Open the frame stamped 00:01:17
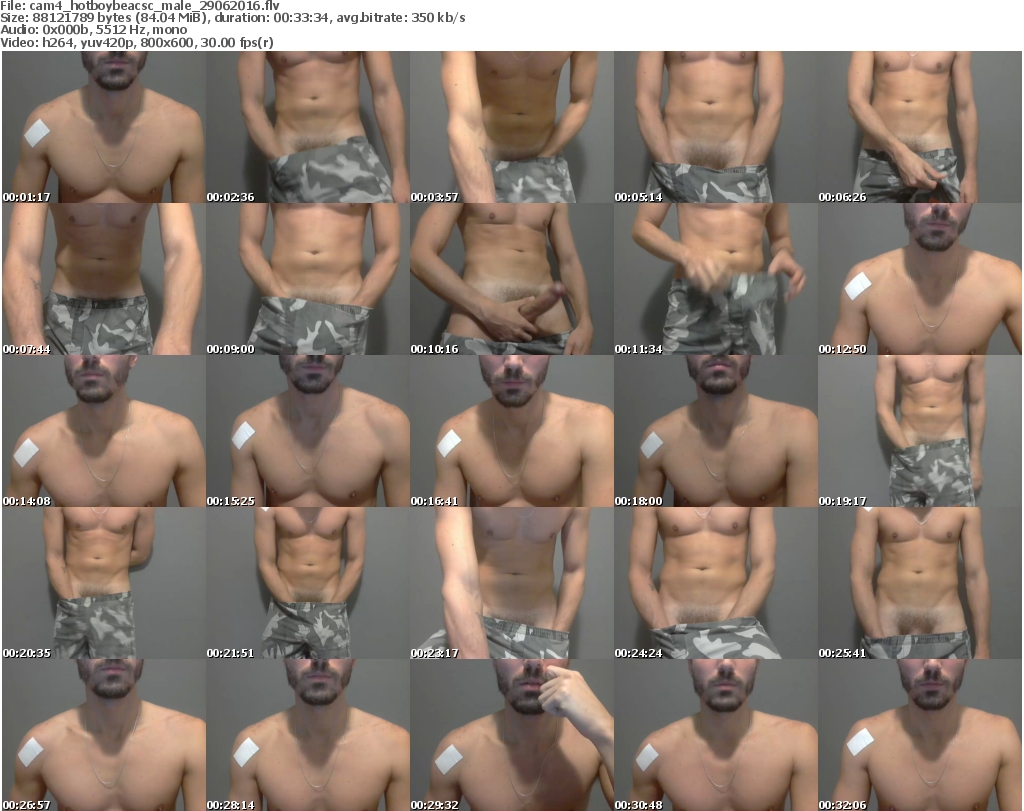 tap(104, 127)
